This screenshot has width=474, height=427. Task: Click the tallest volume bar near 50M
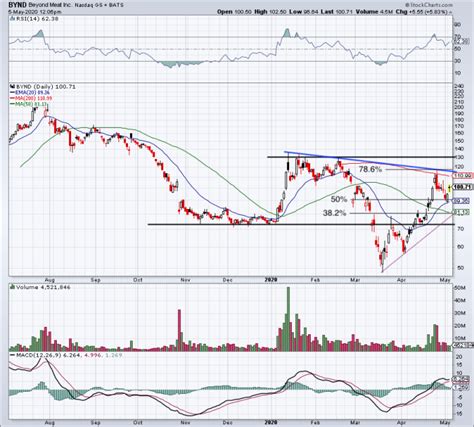[x=289, y=319]
